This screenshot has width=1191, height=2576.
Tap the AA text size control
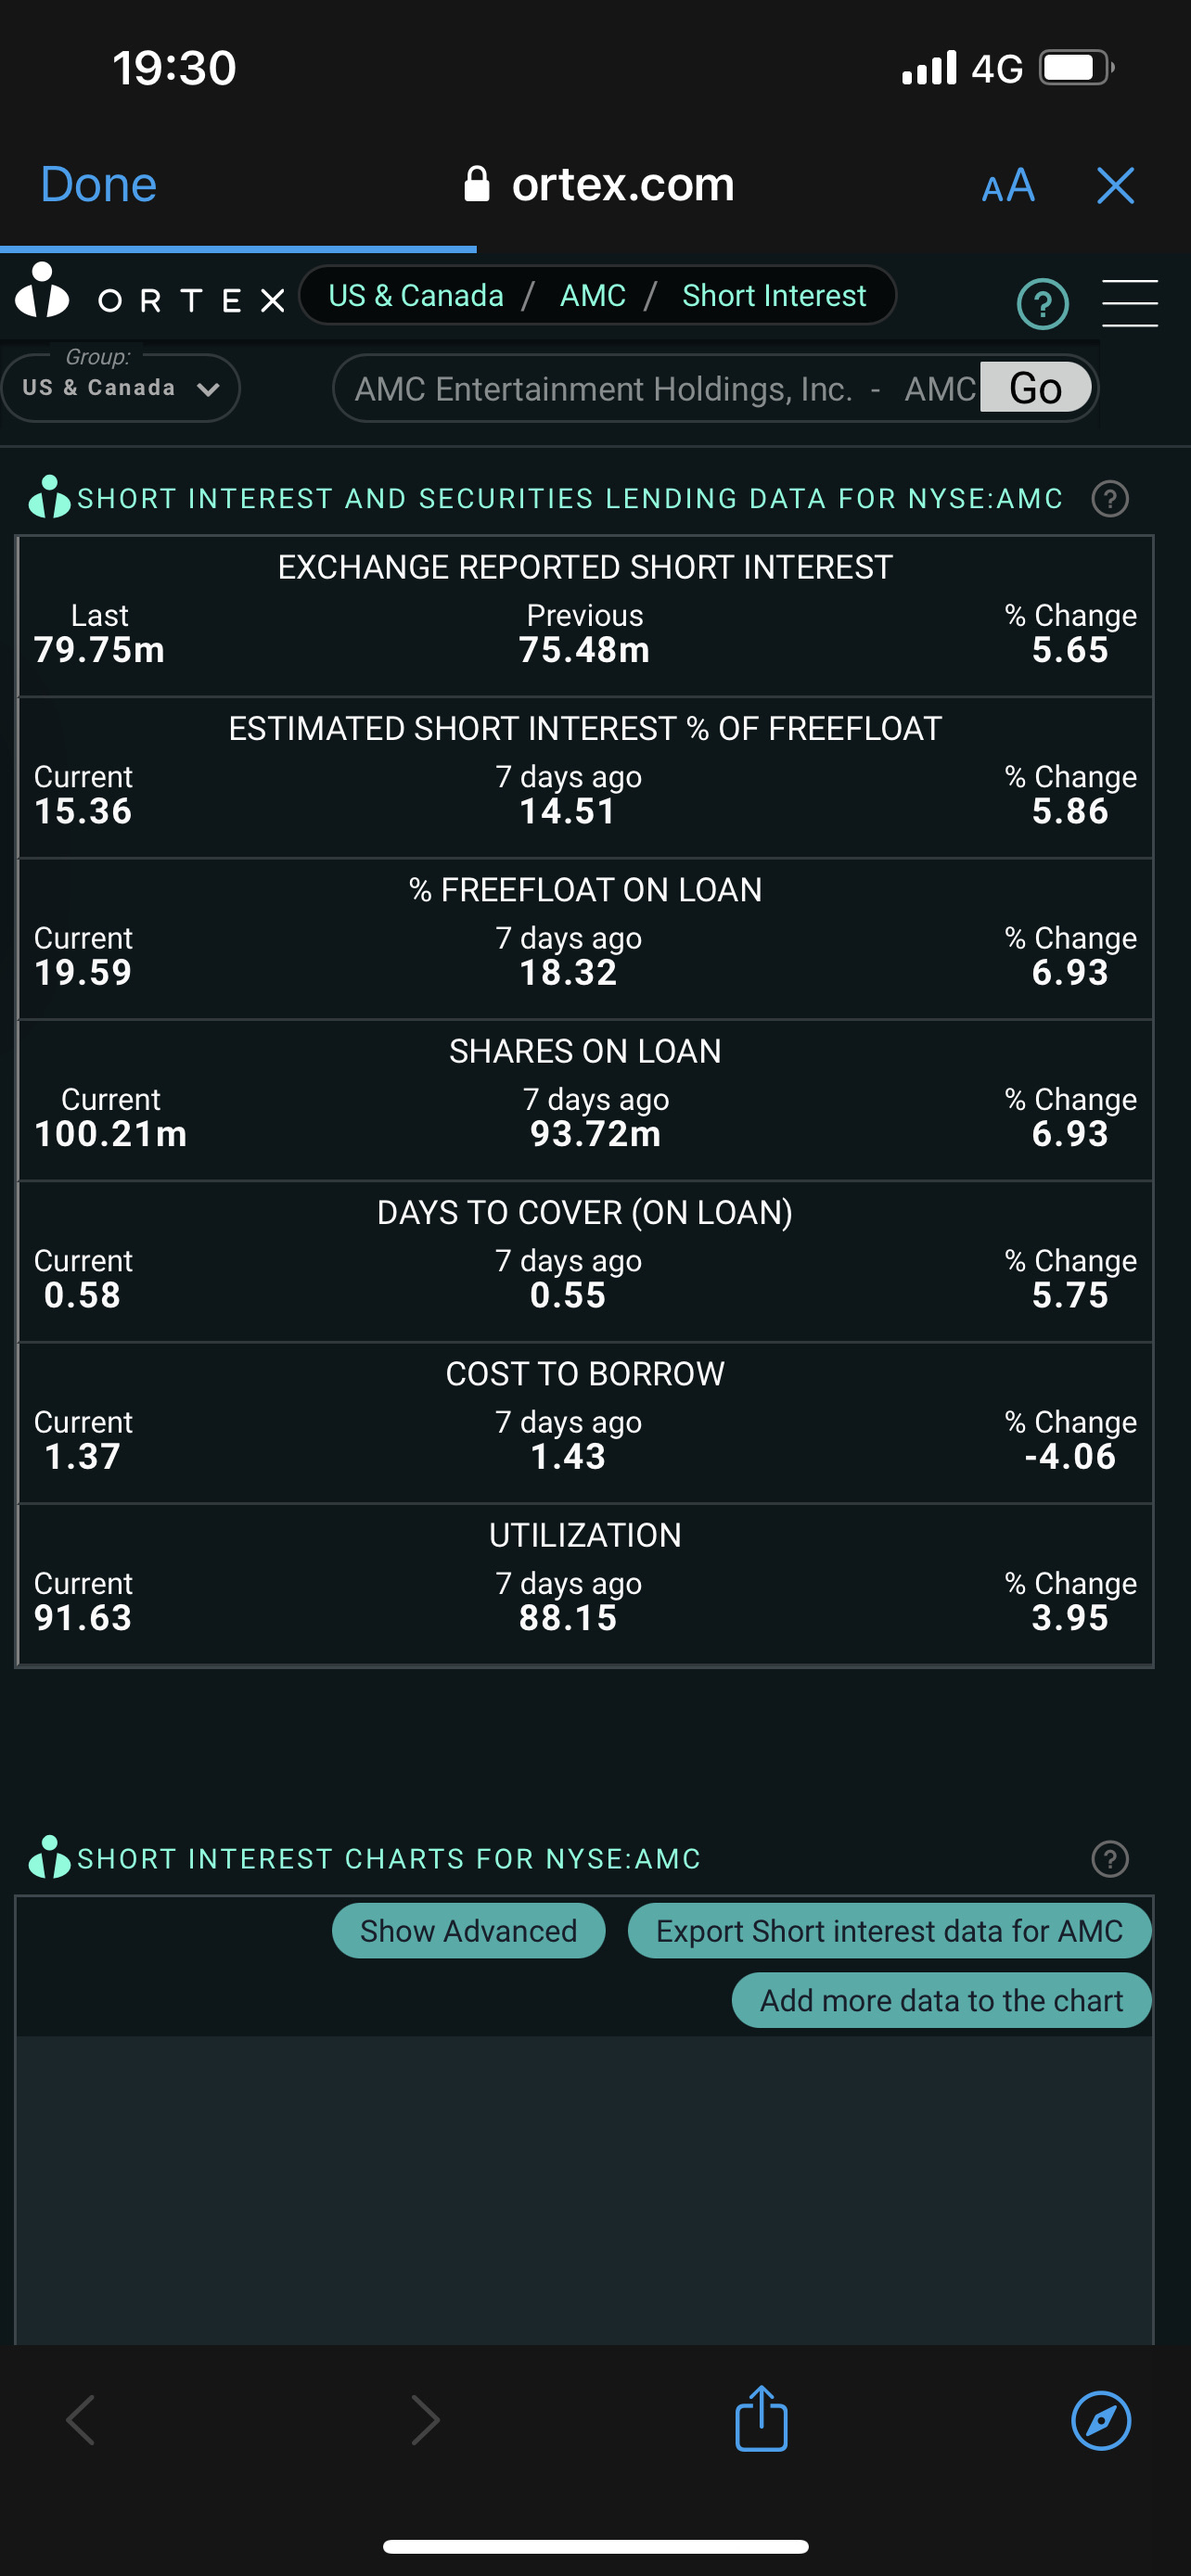tap(1007, 186)
